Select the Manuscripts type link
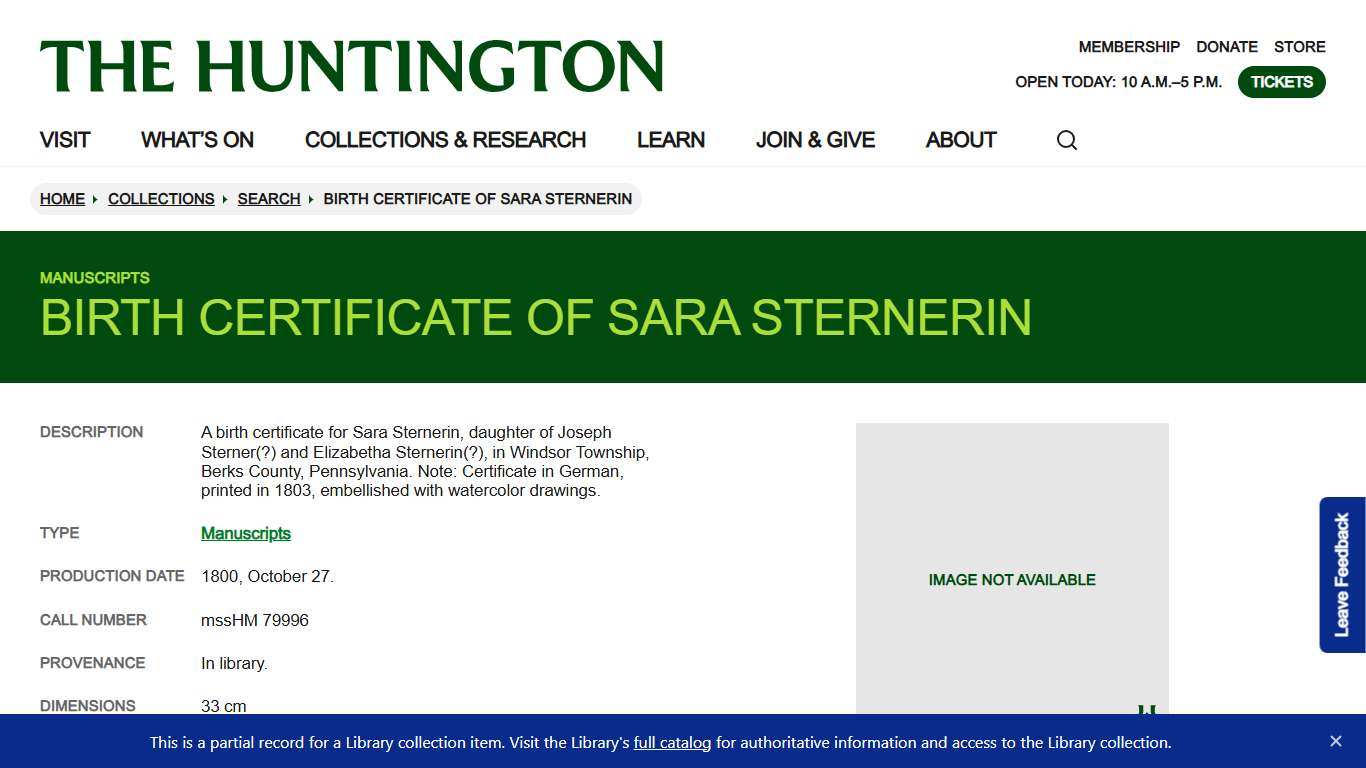Viewport: 1366px width, 768px height. [x=245, y=533]
